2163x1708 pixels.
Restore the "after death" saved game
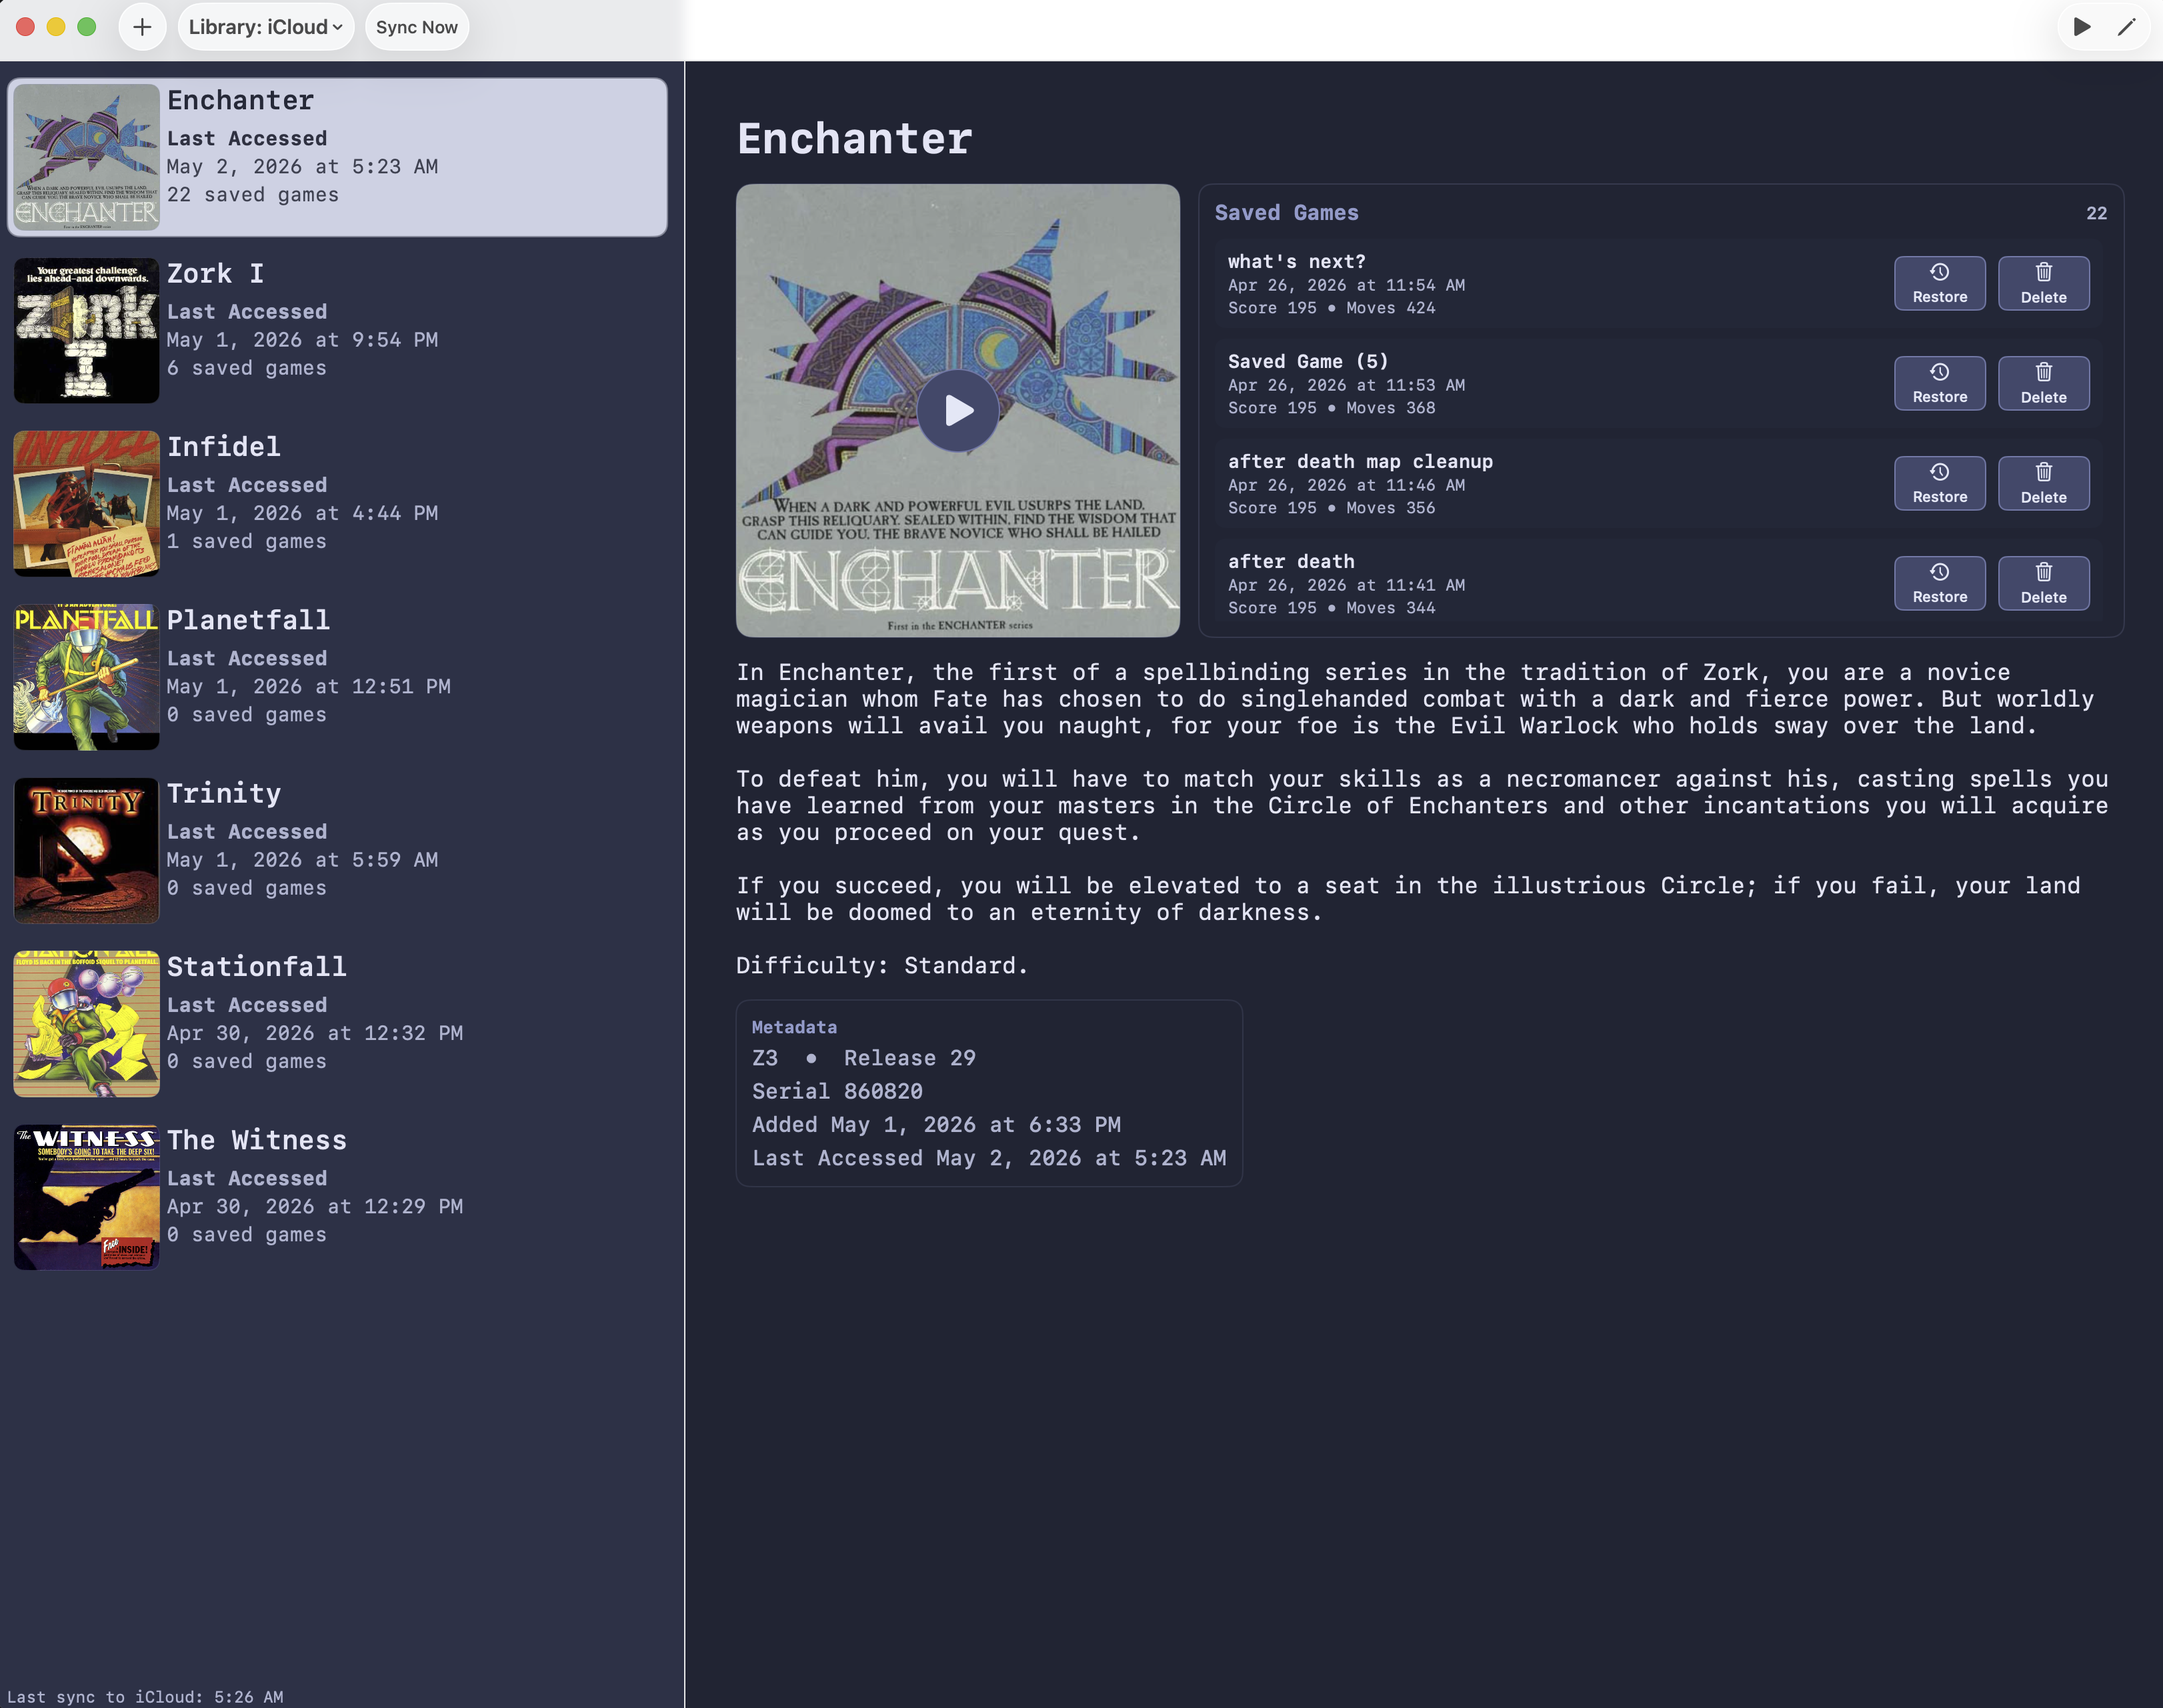click(1940, 583)
